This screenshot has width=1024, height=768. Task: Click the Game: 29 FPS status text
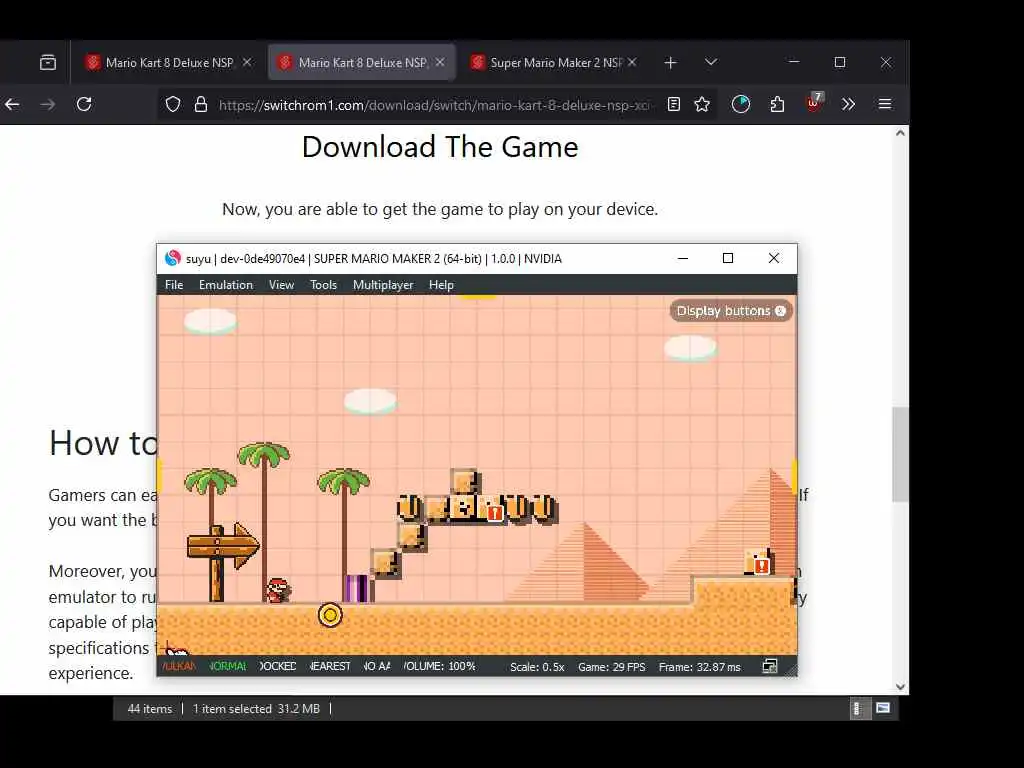[x=611, y=667]
